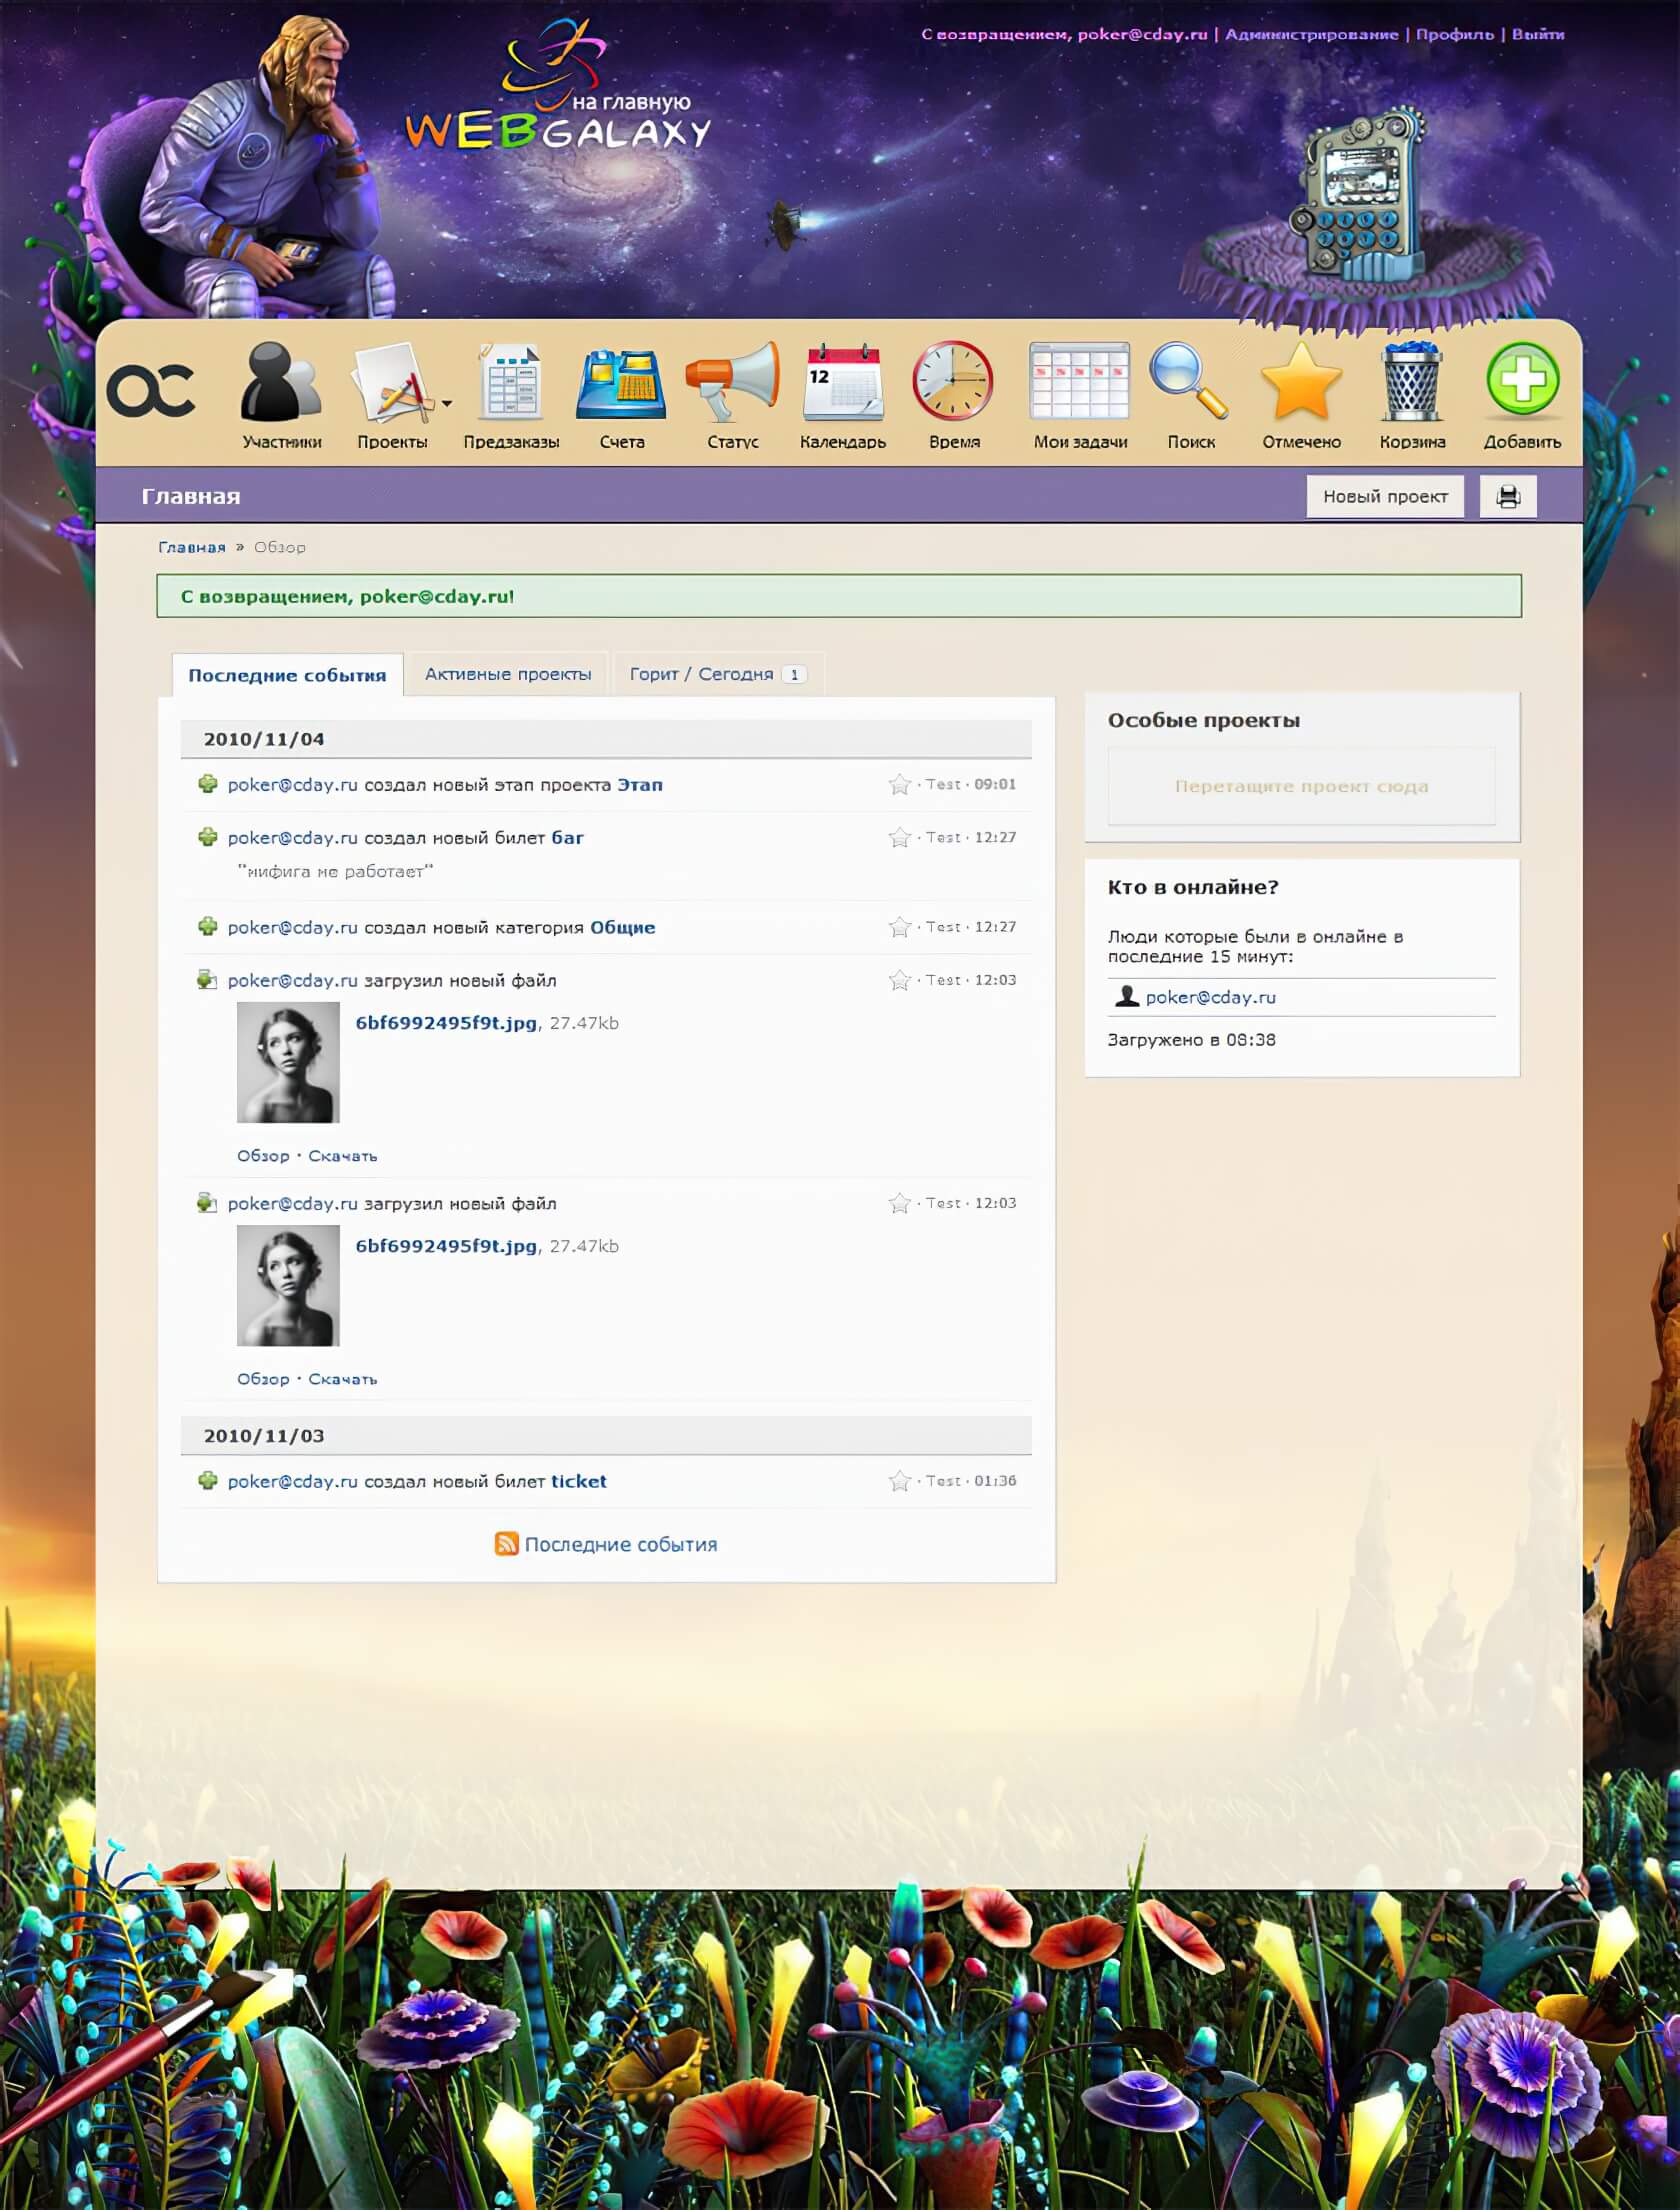Click the print icon button
The image size is (1680, 2210).
click(x=1508, y=497)
